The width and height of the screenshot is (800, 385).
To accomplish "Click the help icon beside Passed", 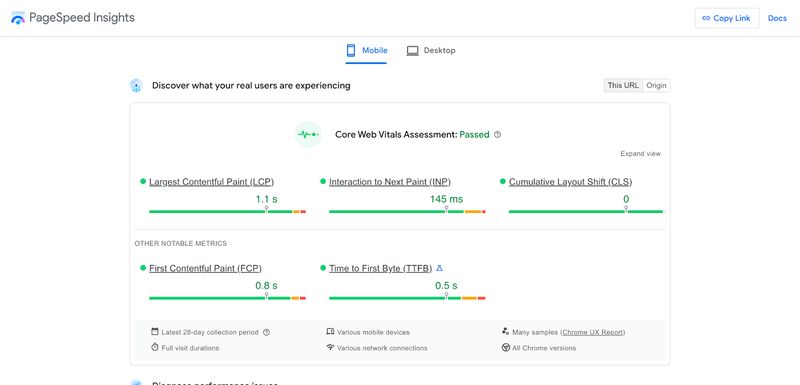I will tap(497, 135).
